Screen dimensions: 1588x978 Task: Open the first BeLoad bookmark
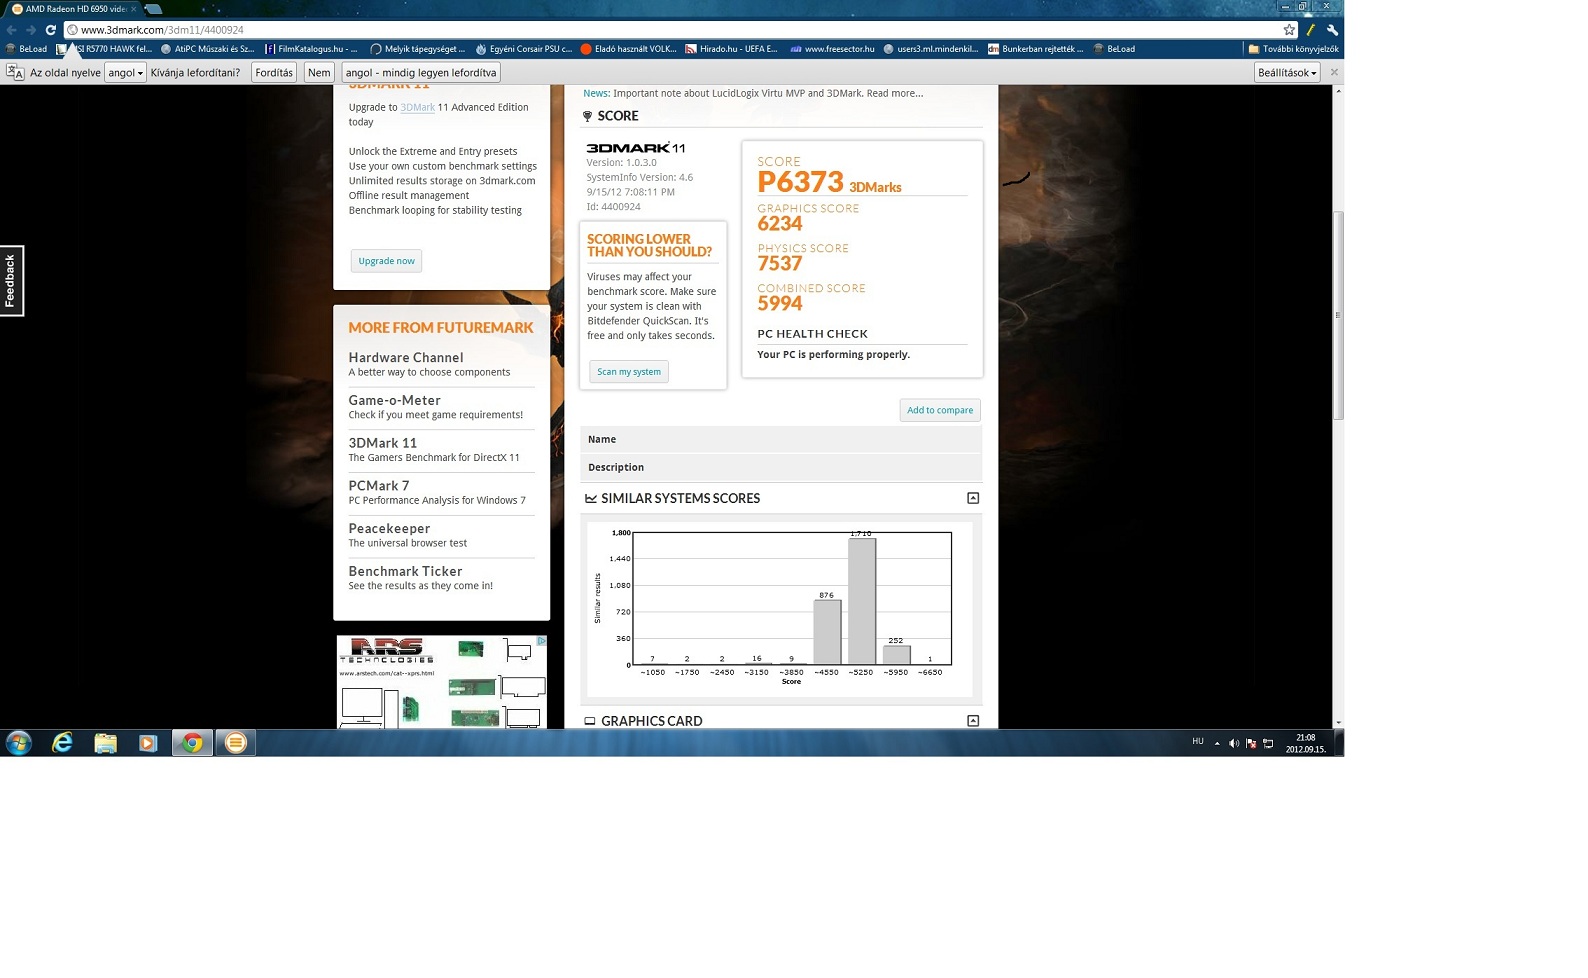pos(26,49)
